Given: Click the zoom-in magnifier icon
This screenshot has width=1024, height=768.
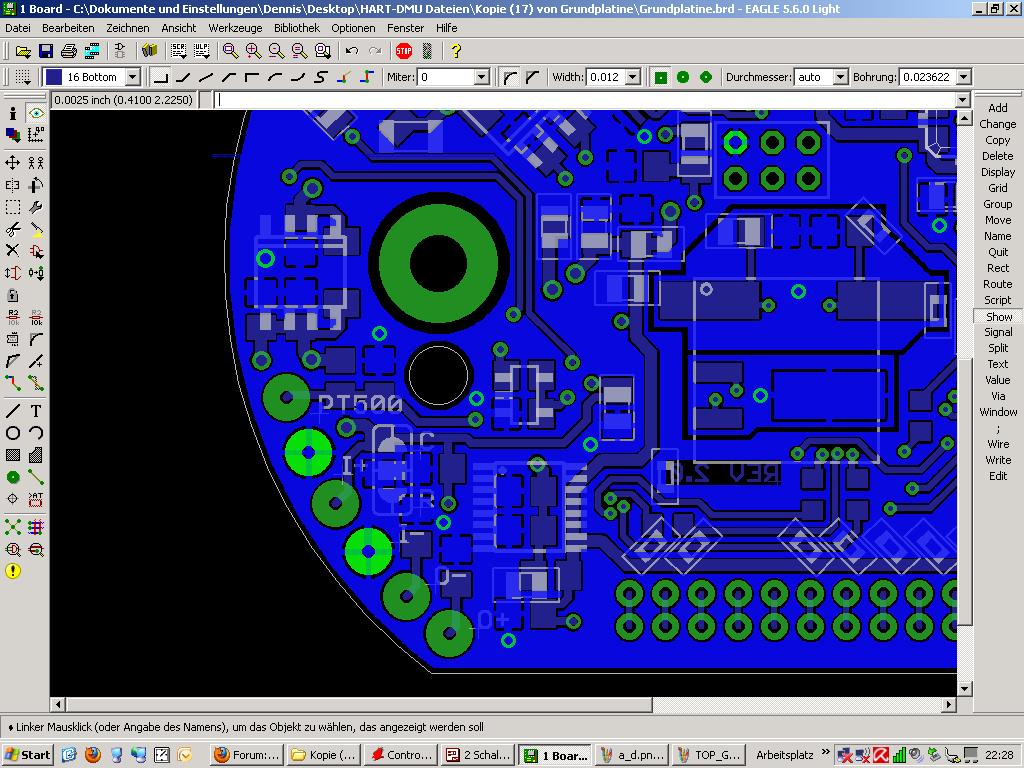Looking at the screenshot, I should [254, 50].
